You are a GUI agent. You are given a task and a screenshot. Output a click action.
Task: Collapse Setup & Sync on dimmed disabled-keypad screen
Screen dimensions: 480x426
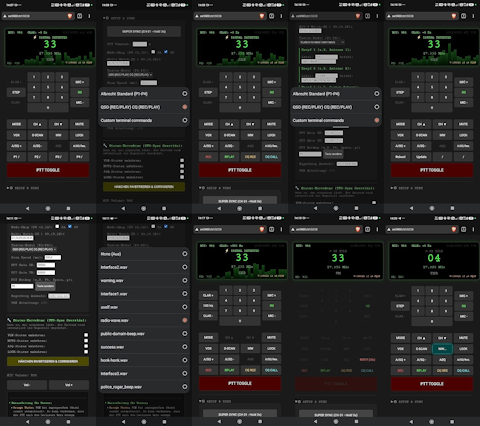[311, 402]
